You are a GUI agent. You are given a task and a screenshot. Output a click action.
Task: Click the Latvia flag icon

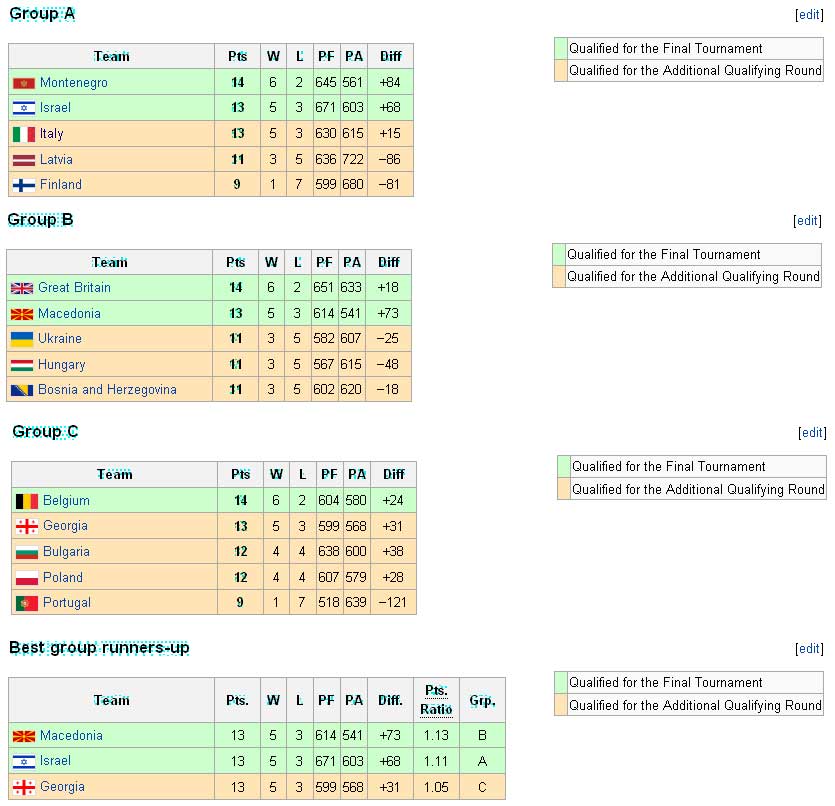coord(24,160)
